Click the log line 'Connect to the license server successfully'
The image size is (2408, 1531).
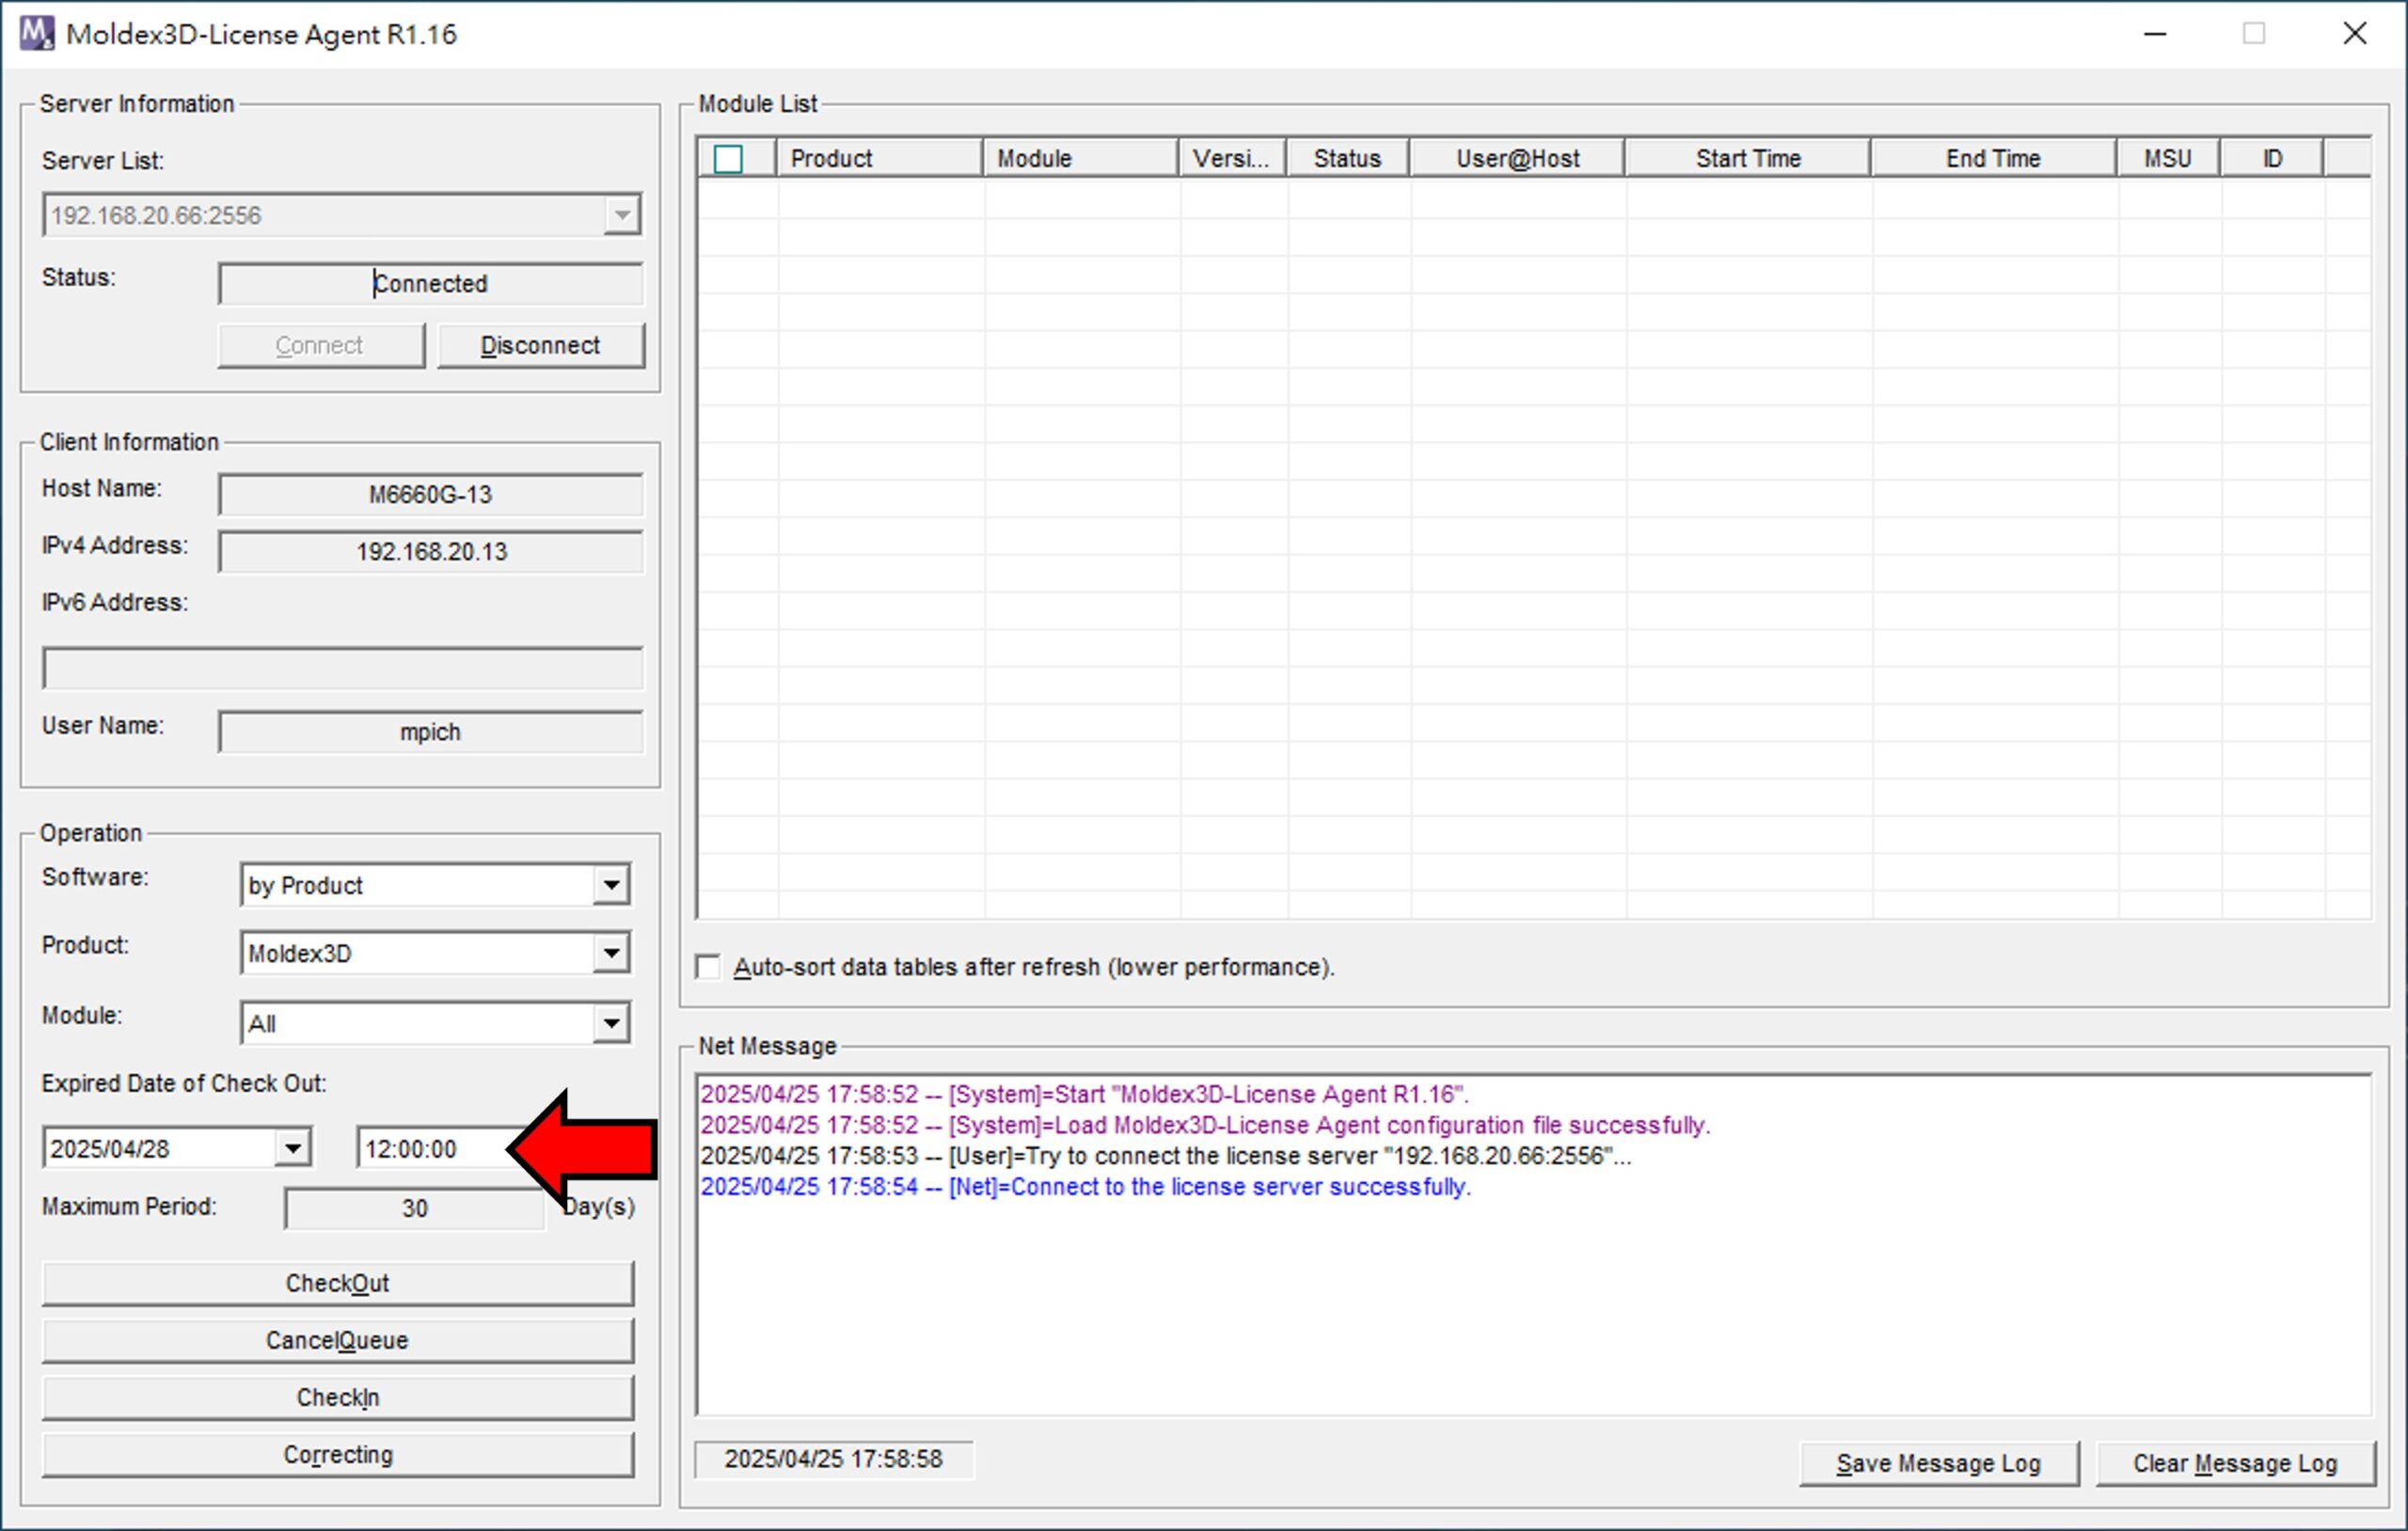[1086, 1187]
